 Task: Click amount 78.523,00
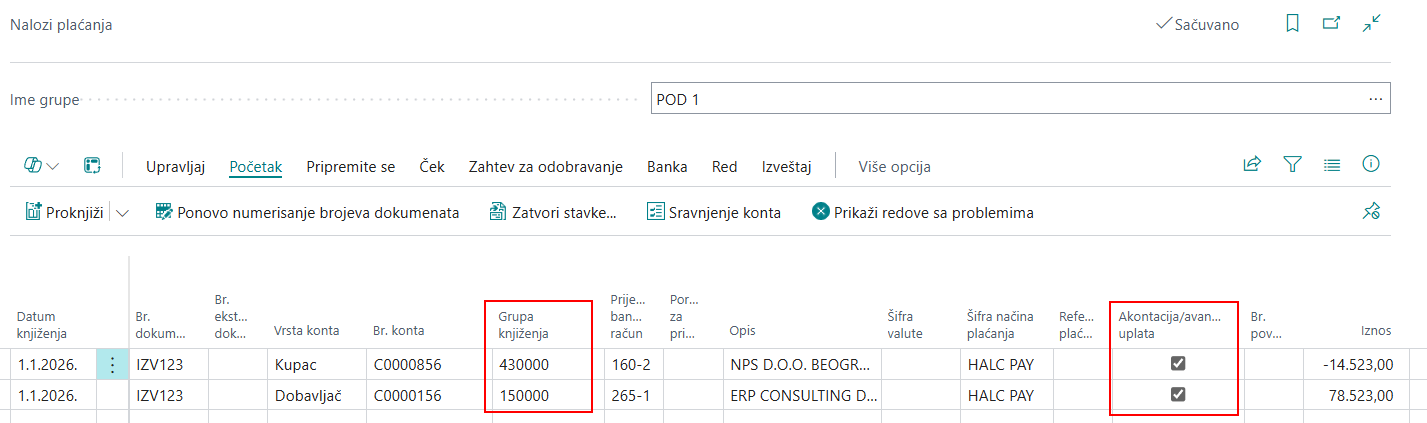(1361, 395)
